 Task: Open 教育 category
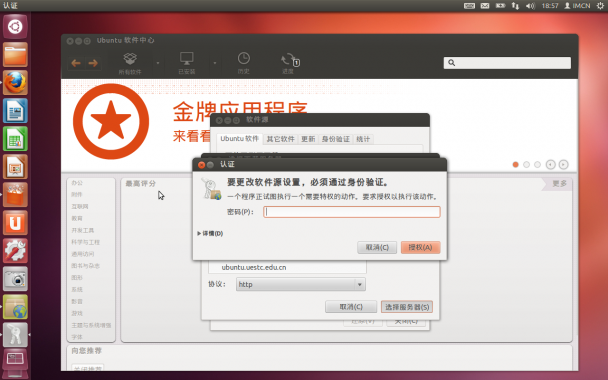[x=77, y=218]
